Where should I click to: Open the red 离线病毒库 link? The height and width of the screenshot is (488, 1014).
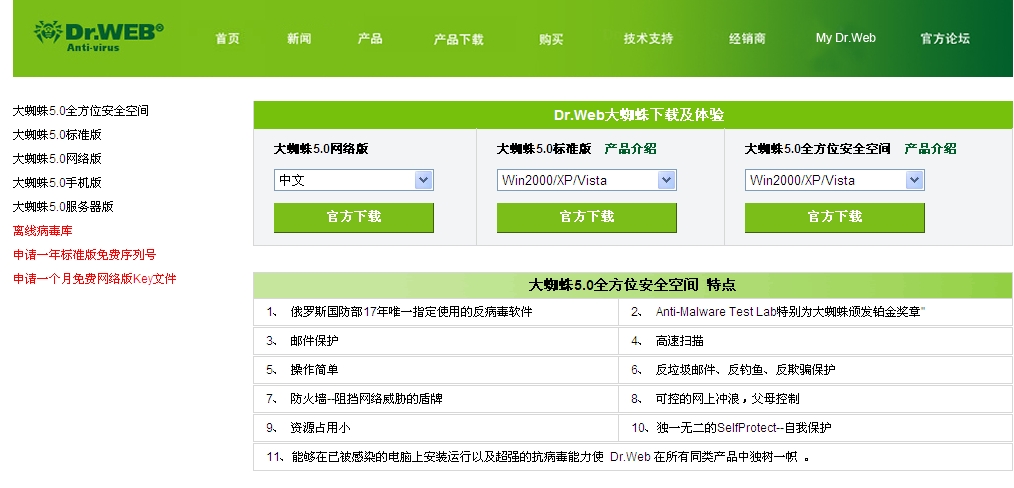pos(43,230)
